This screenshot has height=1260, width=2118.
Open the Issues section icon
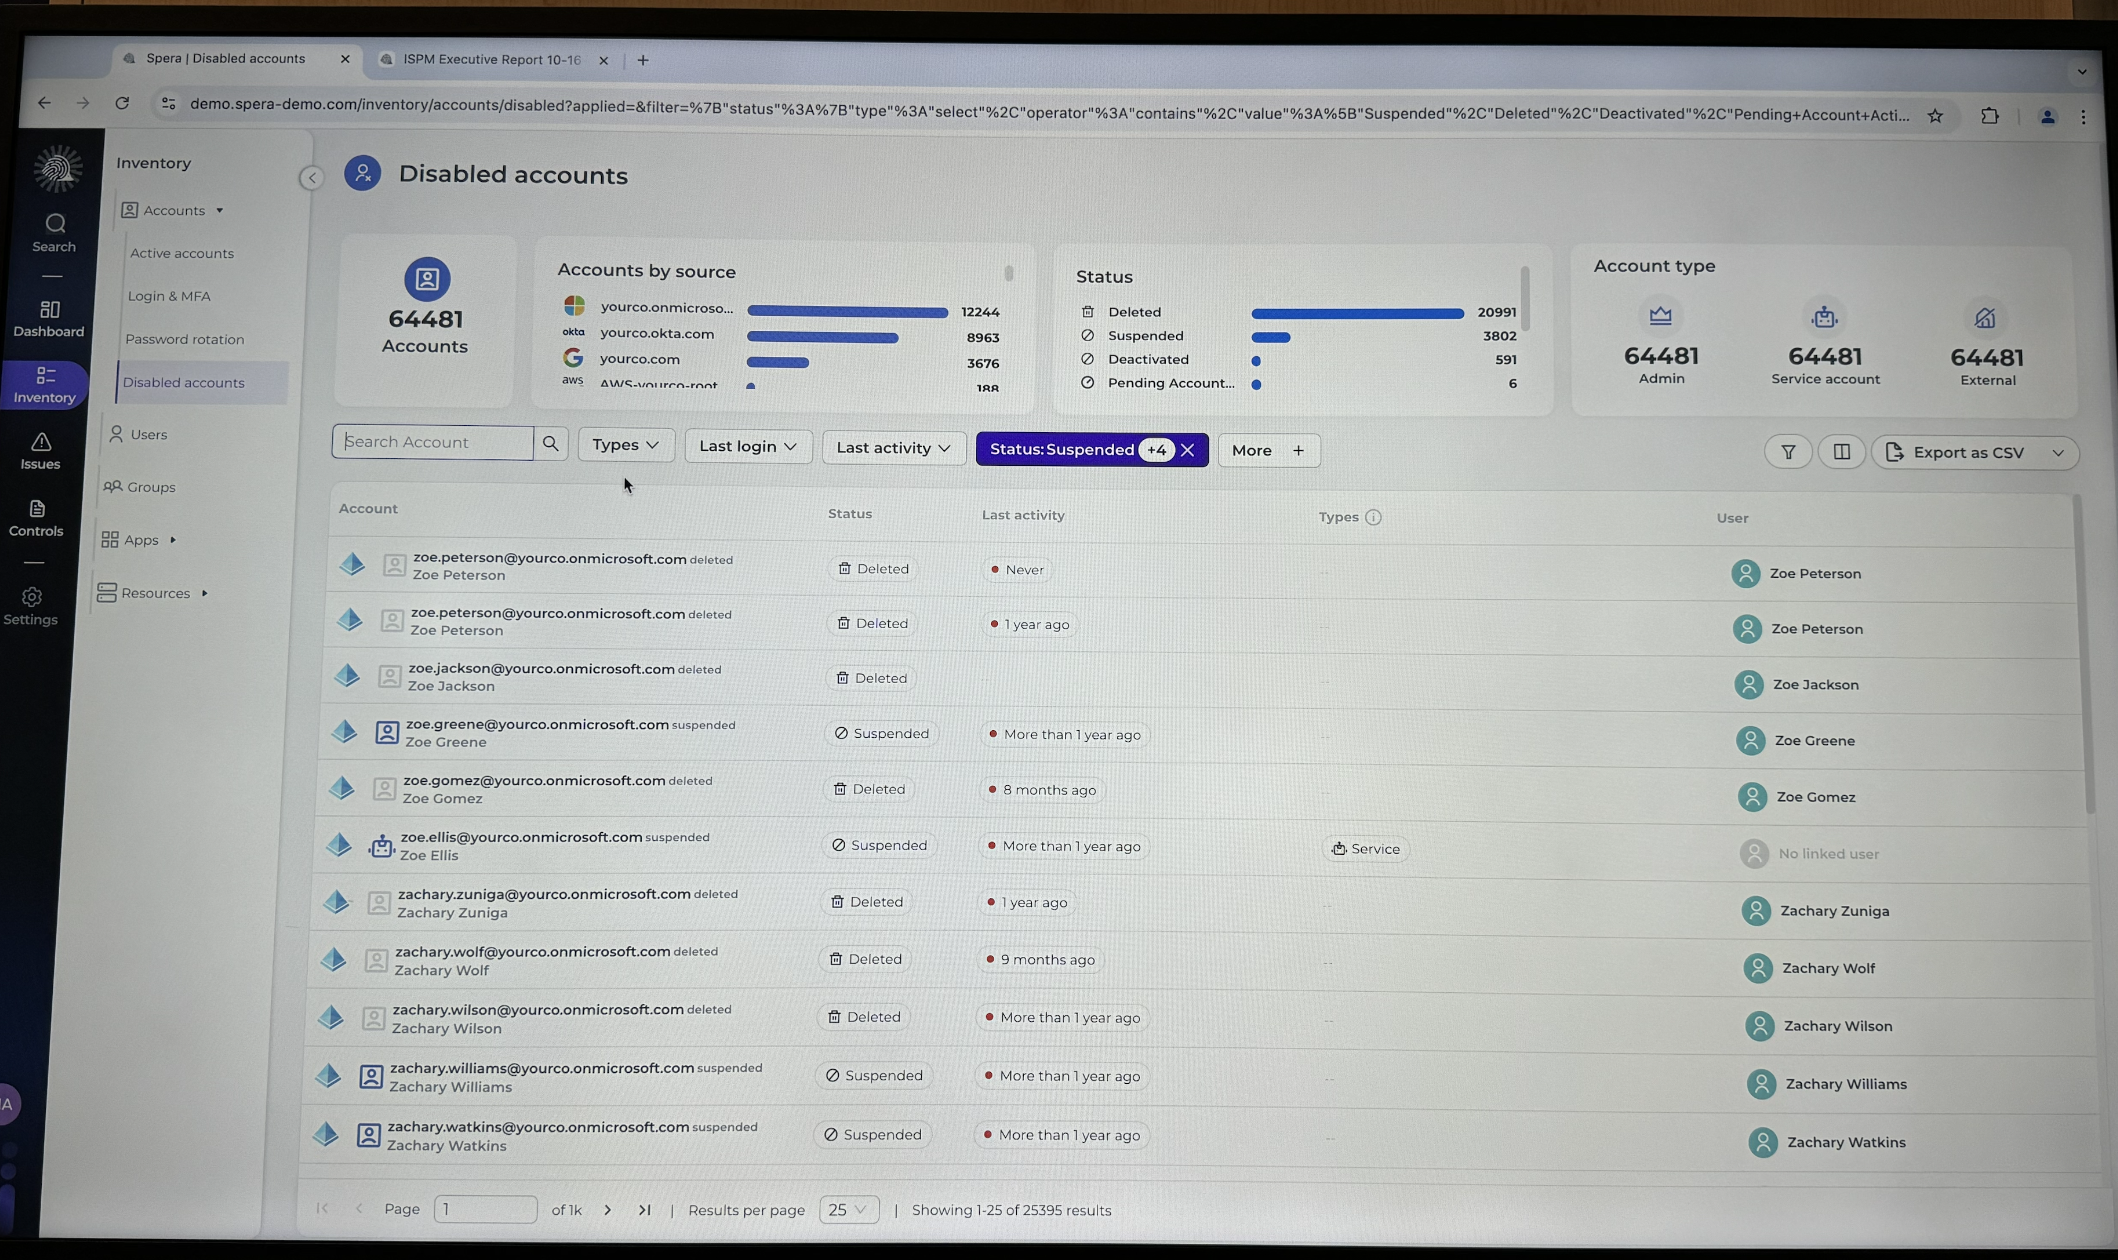40,450
